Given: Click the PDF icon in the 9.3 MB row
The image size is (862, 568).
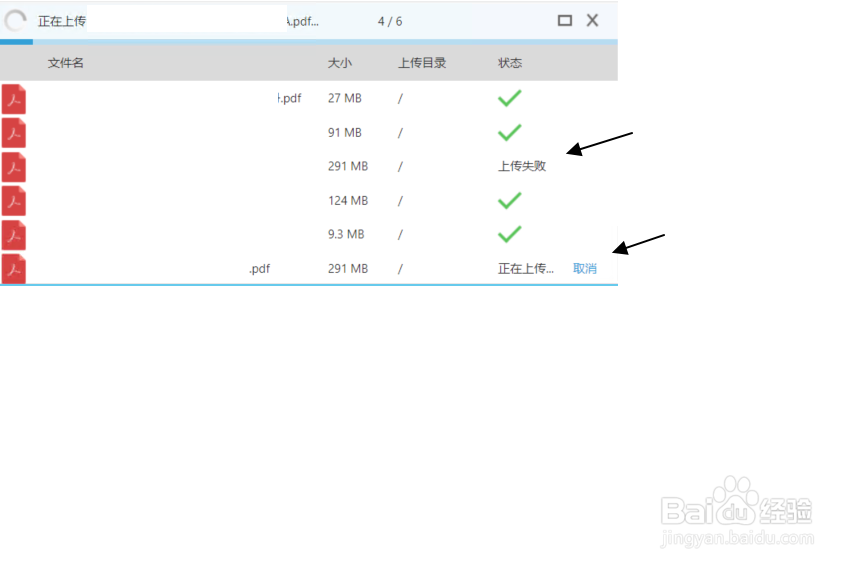Looking at the screenshot, I should 14,235.
